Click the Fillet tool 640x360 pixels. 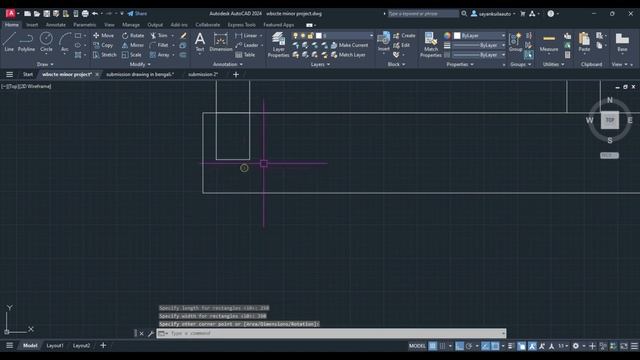(x=159, y=45)
